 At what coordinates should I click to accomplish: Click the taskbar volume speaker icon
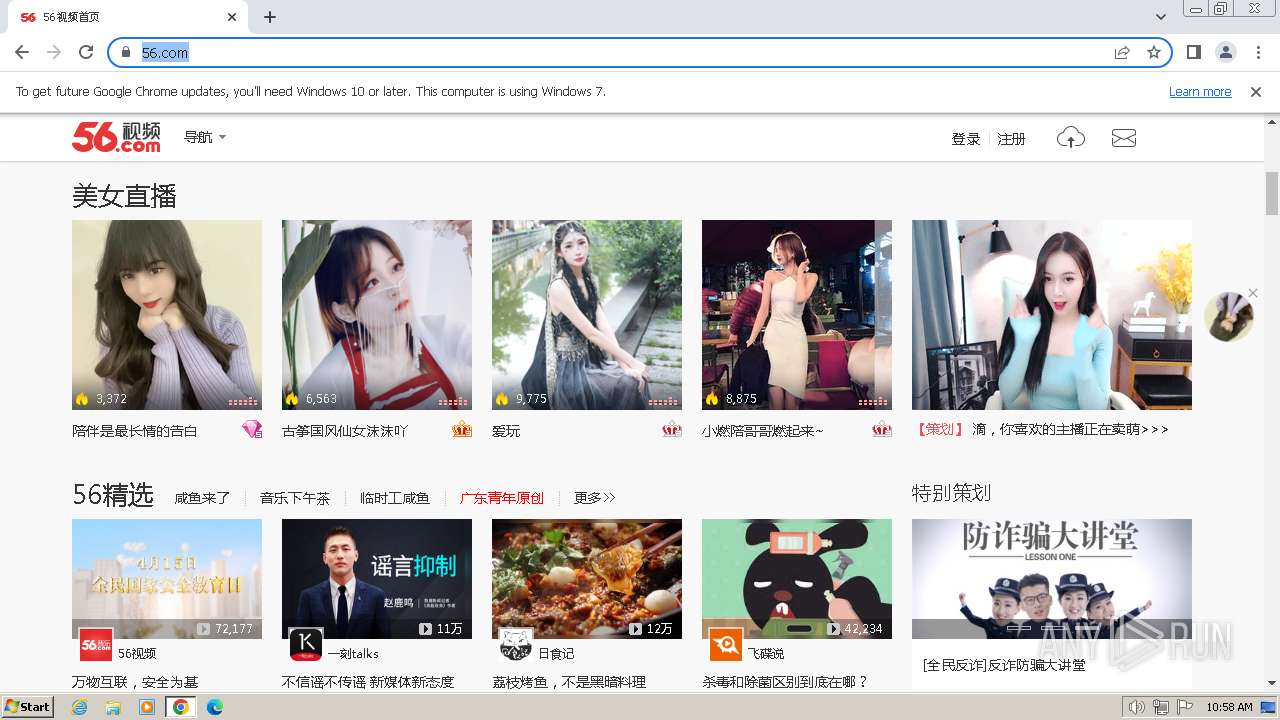point(1136,707)
